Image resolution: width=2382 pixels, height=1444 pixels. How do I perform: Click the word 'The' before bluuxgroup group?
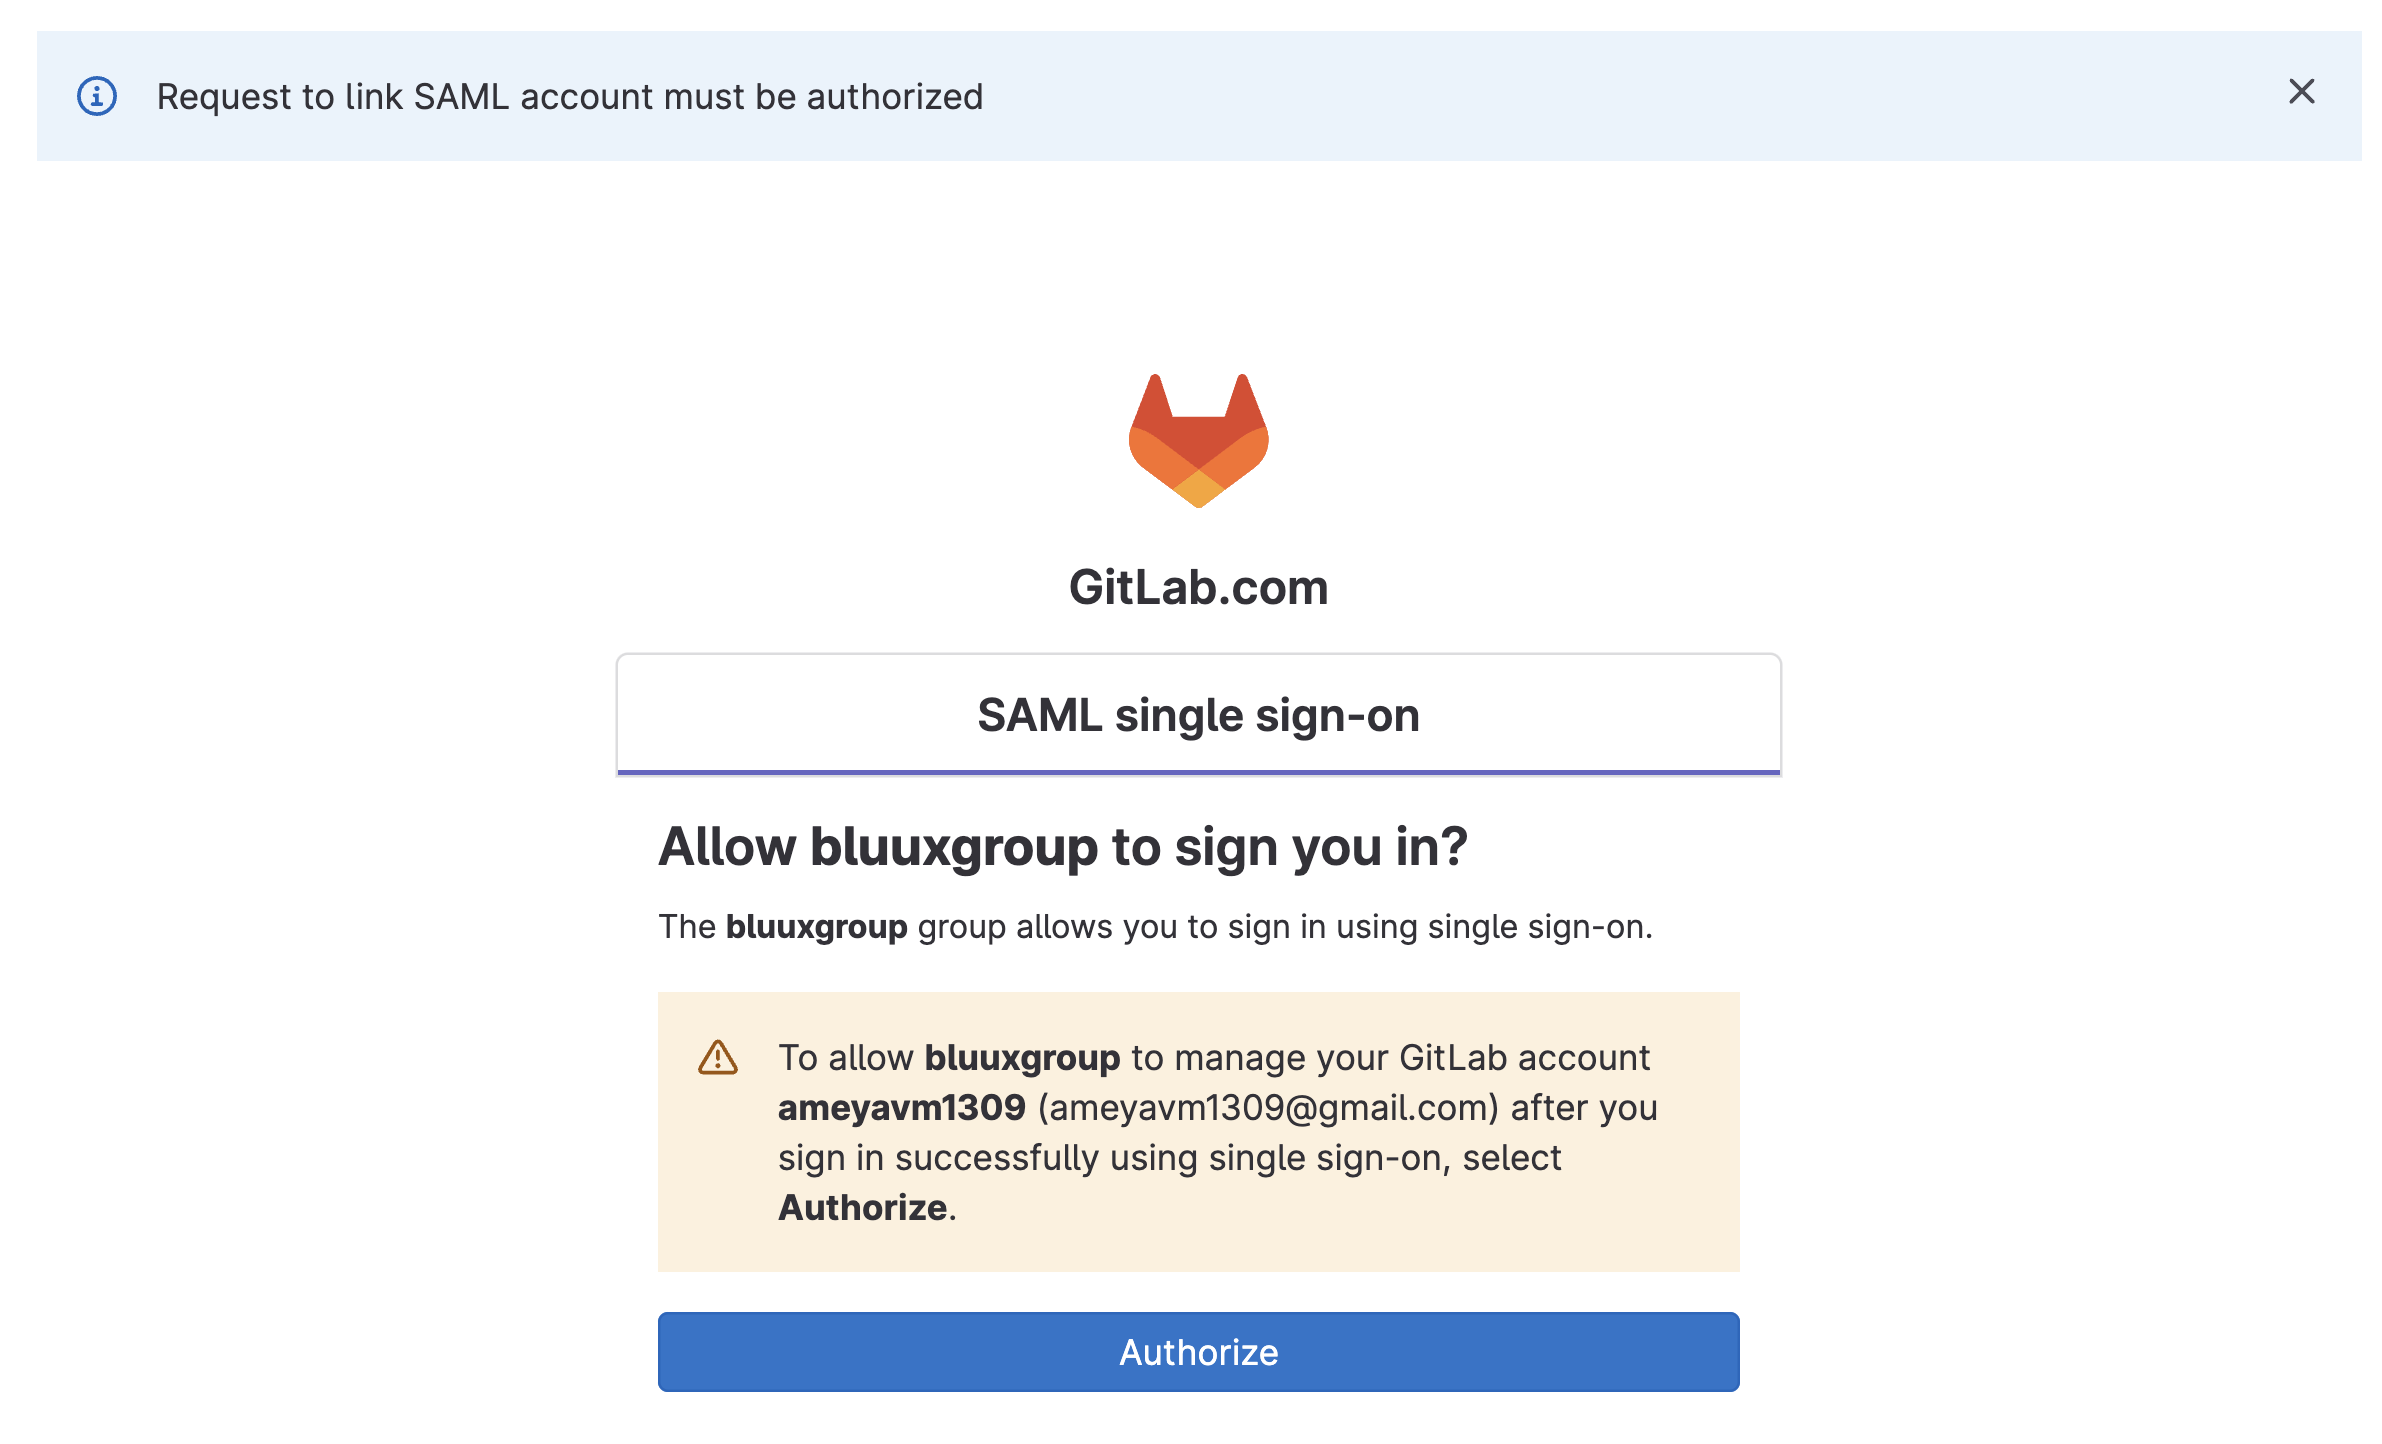687,927
